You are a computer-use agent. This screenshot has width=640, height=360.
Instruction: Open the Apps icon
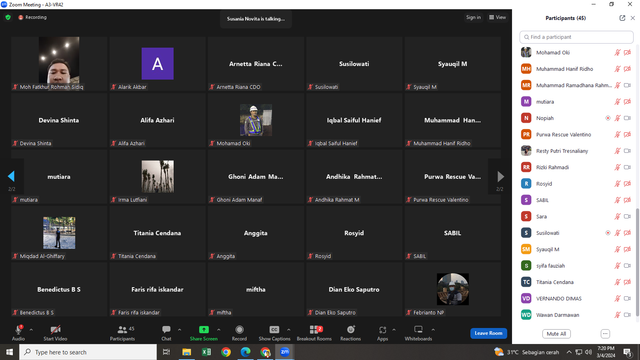[x=382, y=329]
